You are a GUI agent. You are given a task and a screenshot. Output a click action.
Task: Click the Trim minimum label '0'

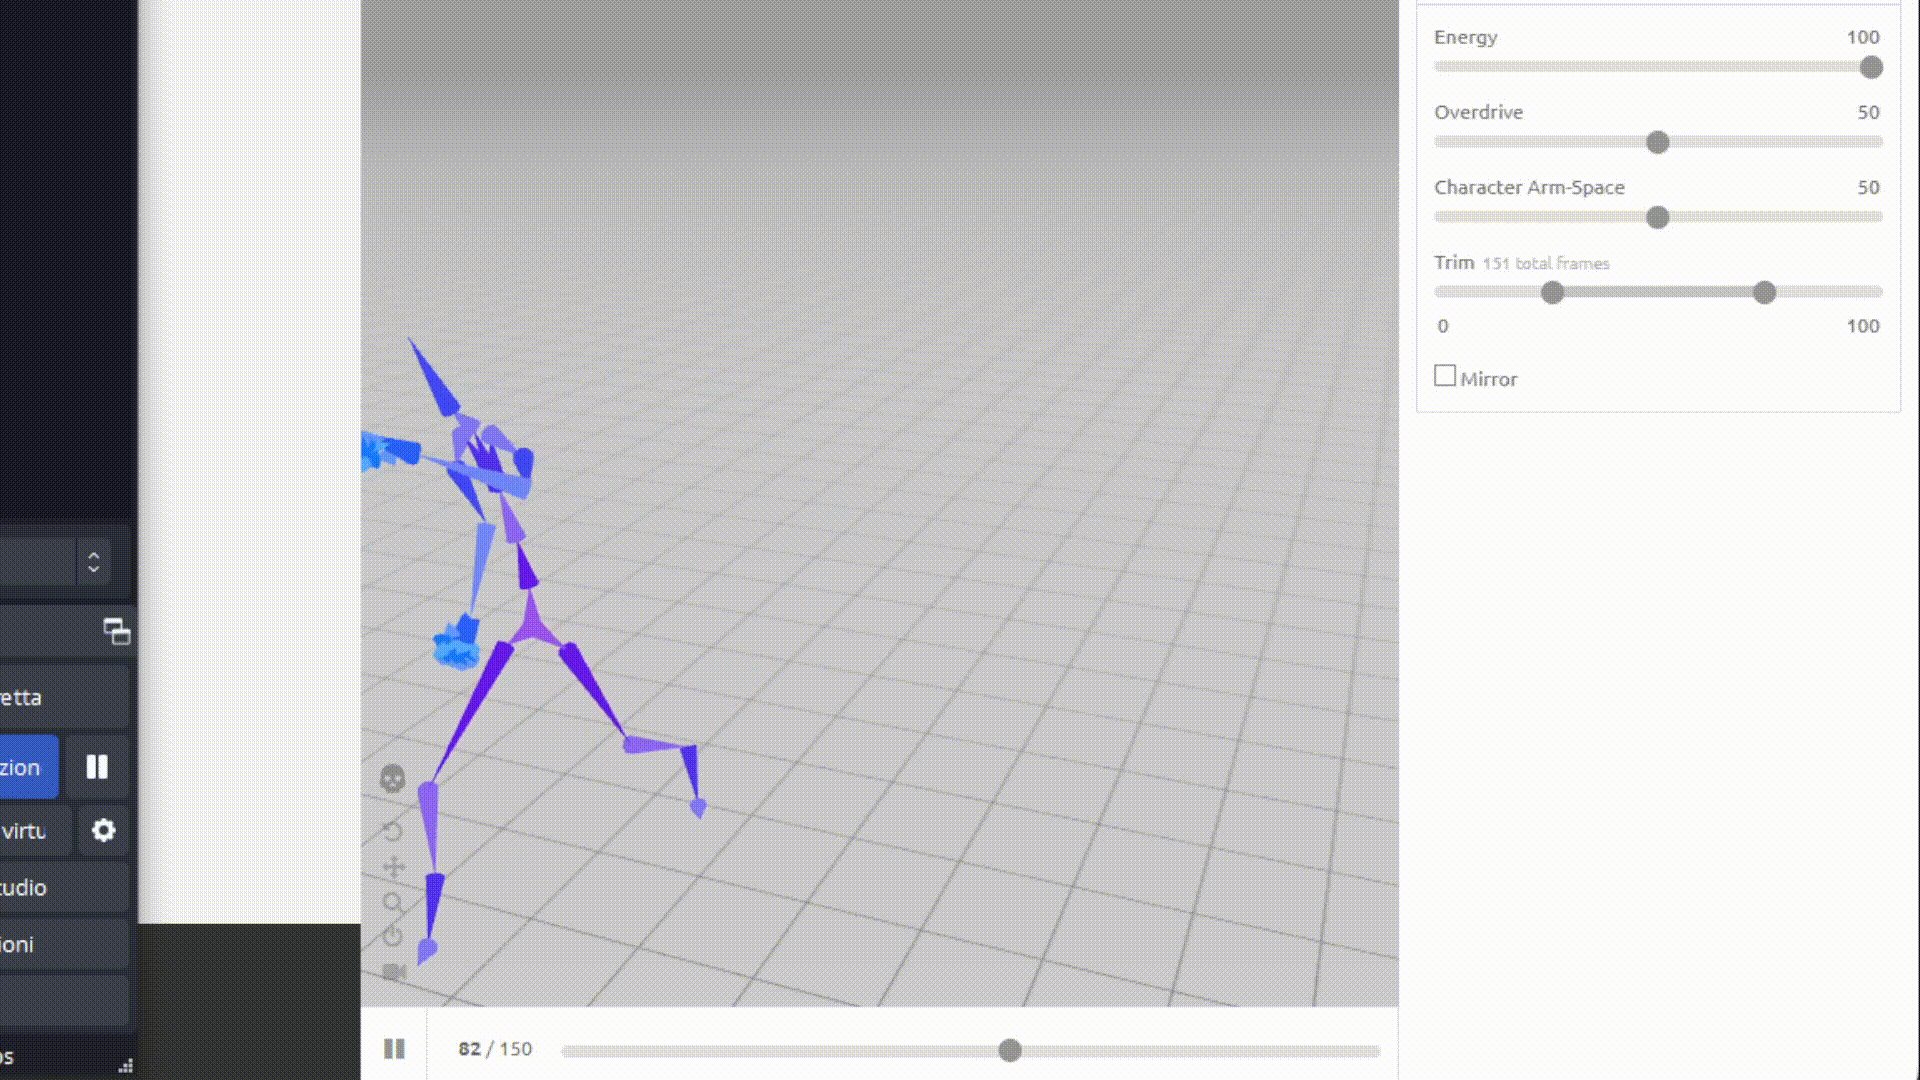click(x=1443, y=326)
